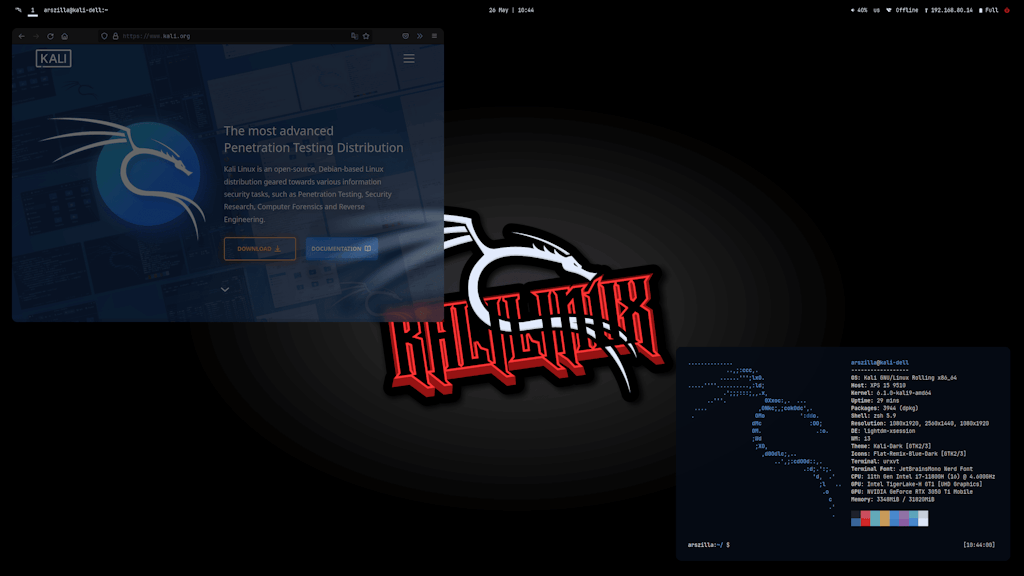
Task: Switch to workspace 1 in the top bar
Action: pyautogui.click(x=33, y=10)
